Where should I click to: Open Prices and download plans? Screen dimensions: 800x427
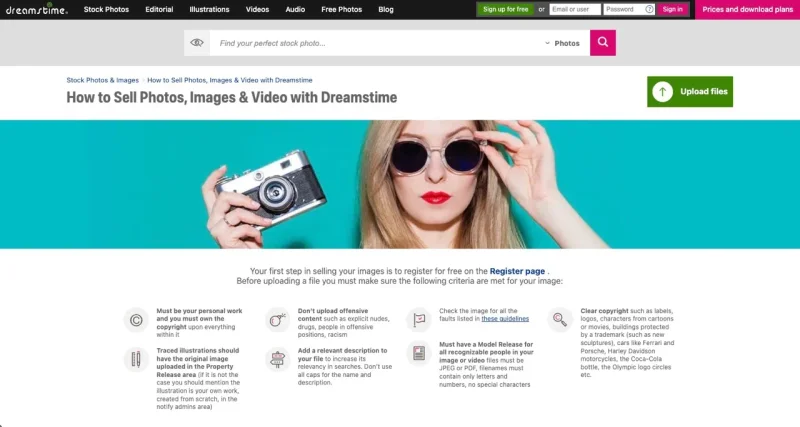coord(747,9)
